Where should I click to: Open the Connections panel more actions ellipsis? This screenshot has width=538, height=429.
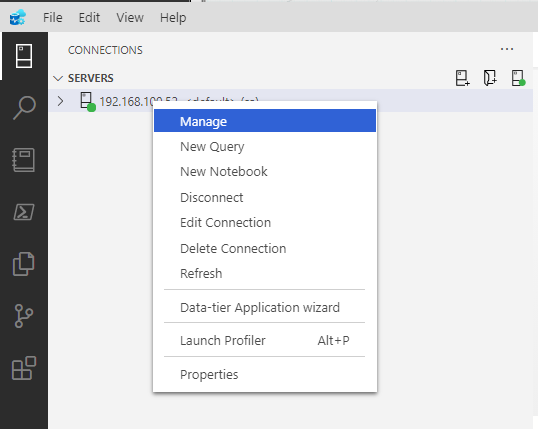(507, 49)
